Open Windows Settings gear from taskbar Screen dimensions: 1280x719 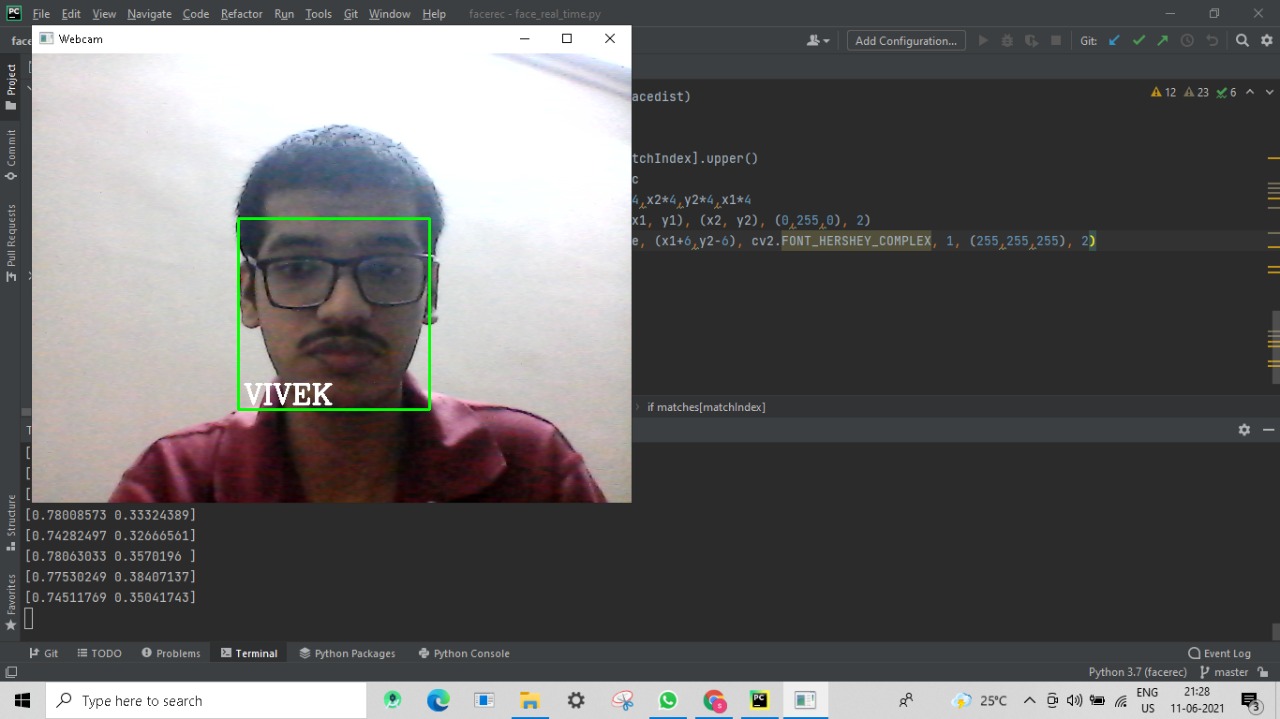pyautogui.click(x=576, y=700)
